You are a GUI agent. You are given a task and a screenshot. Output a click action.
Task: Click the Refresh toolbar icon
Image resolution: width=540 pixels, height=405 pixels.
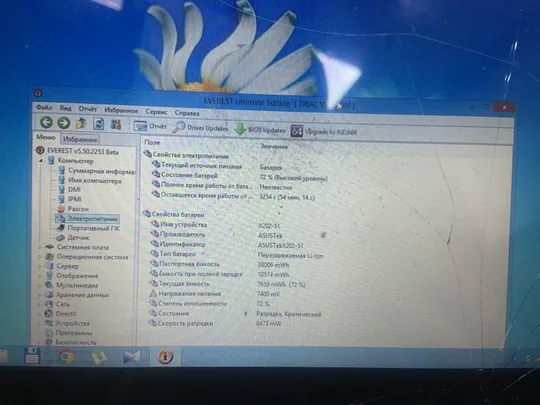pyautogui.click(x=98, y=124)
